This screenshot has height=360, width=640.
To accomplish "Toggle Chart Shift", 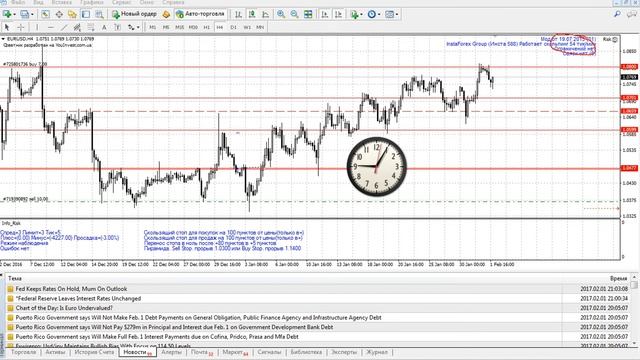I will tap(338, 14).
